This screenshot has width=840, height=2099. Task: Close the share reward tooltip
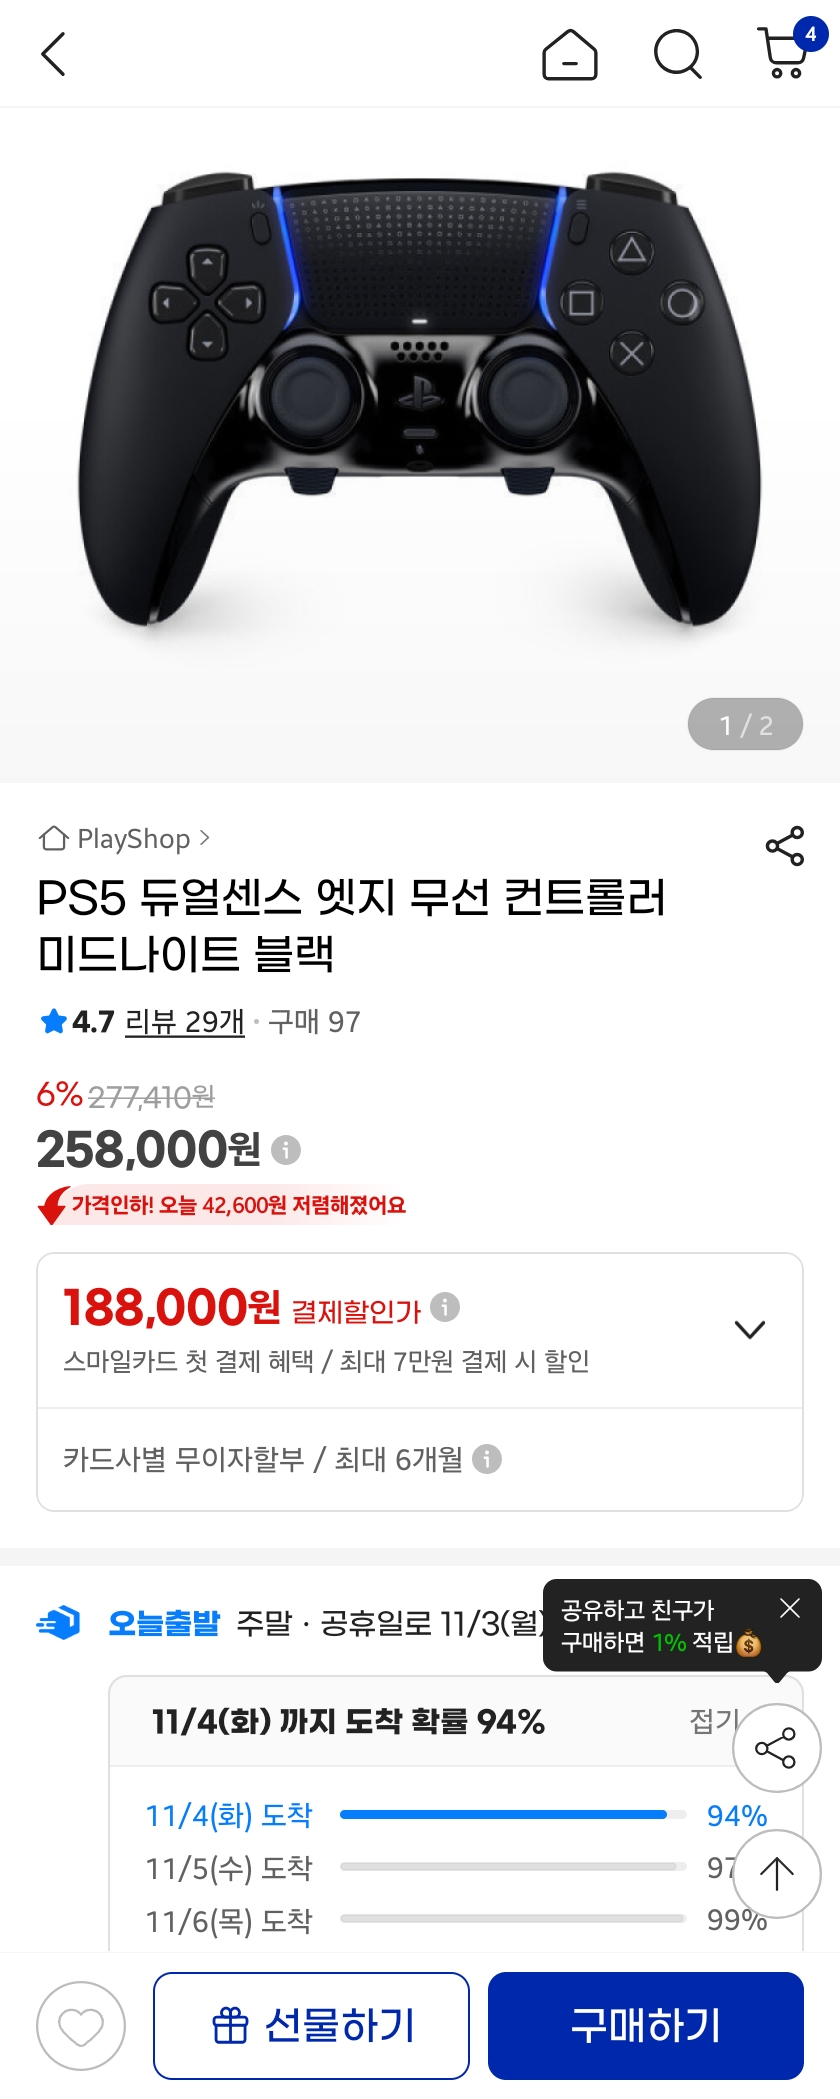coord(790,1608)
